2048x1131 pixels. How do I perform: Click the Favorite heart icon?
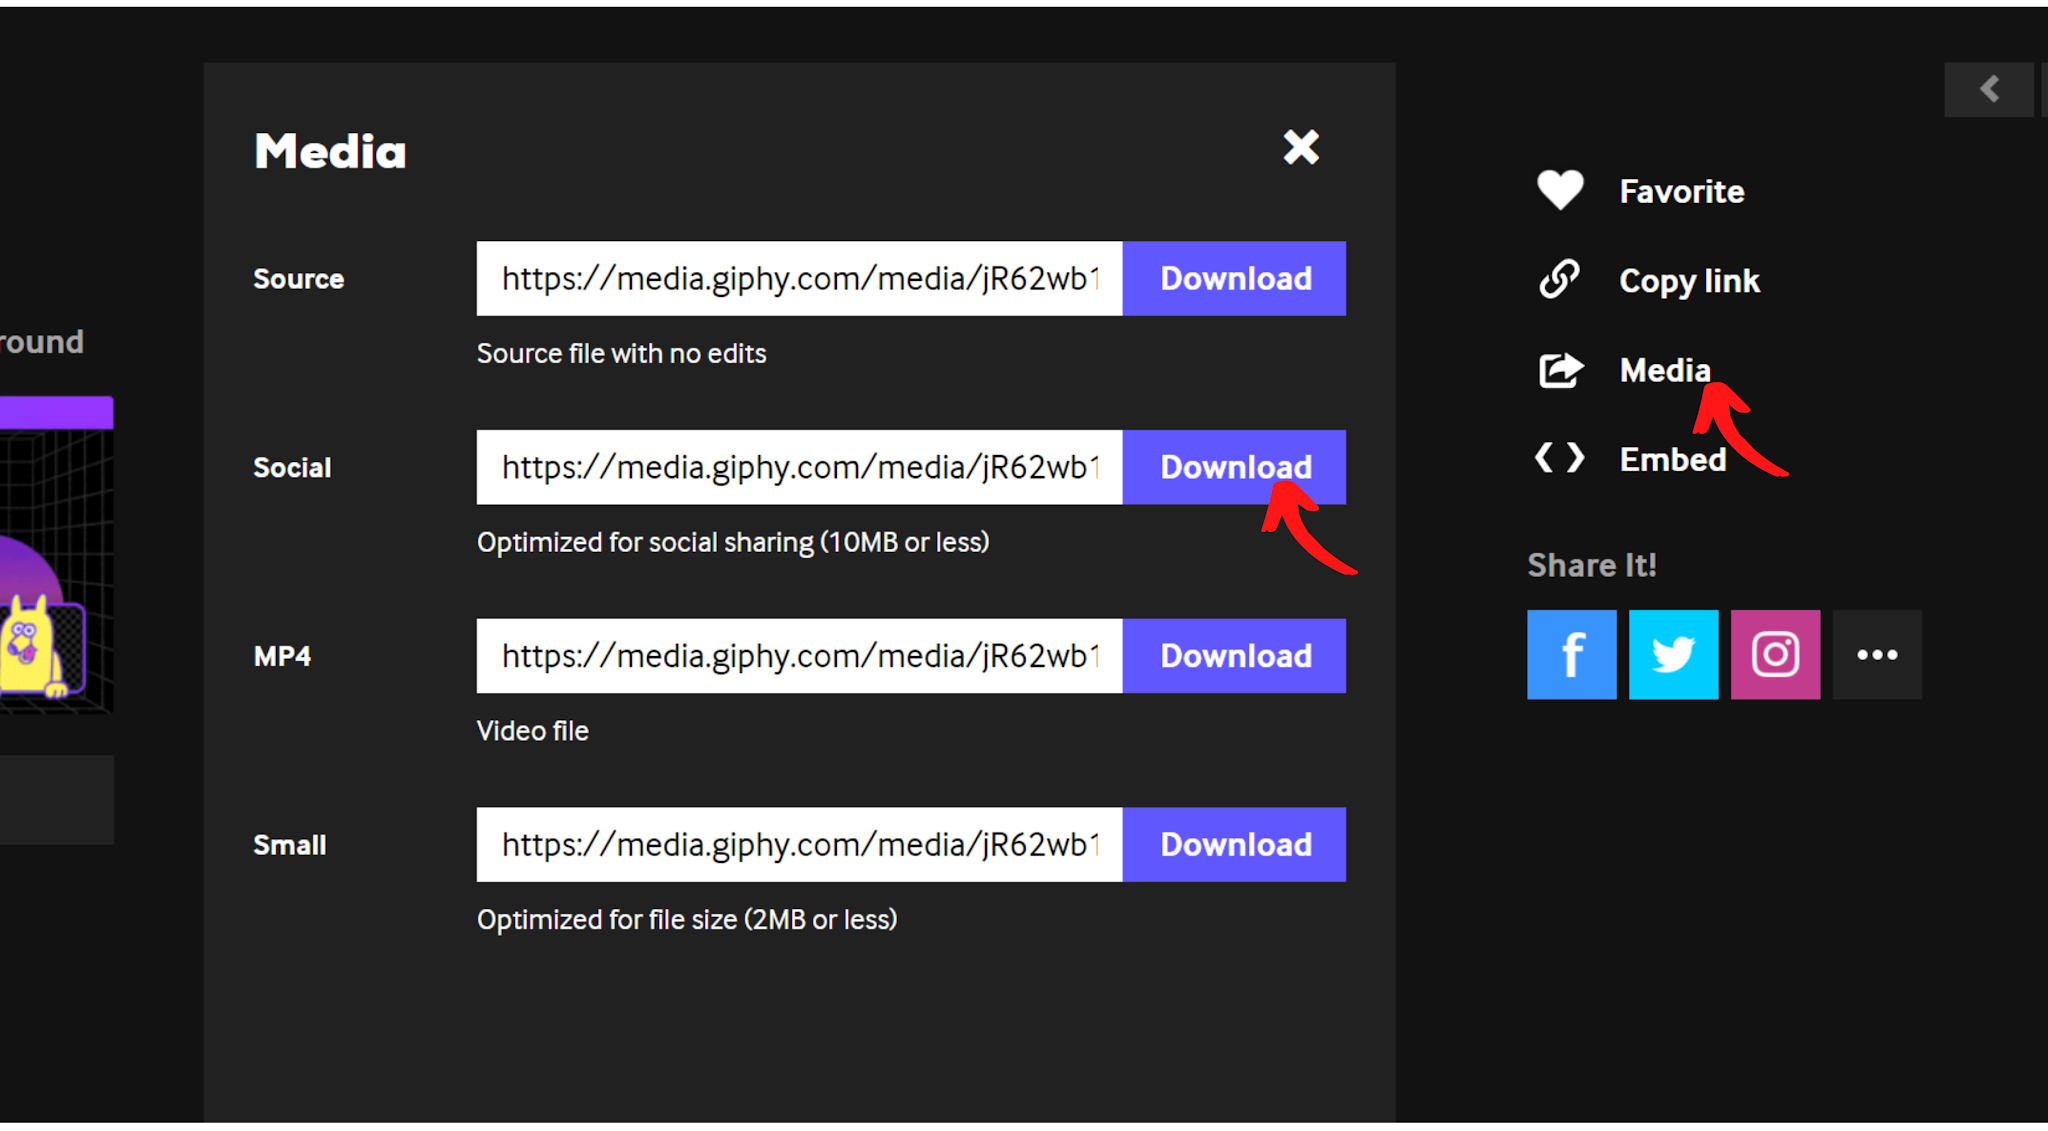1559,190
